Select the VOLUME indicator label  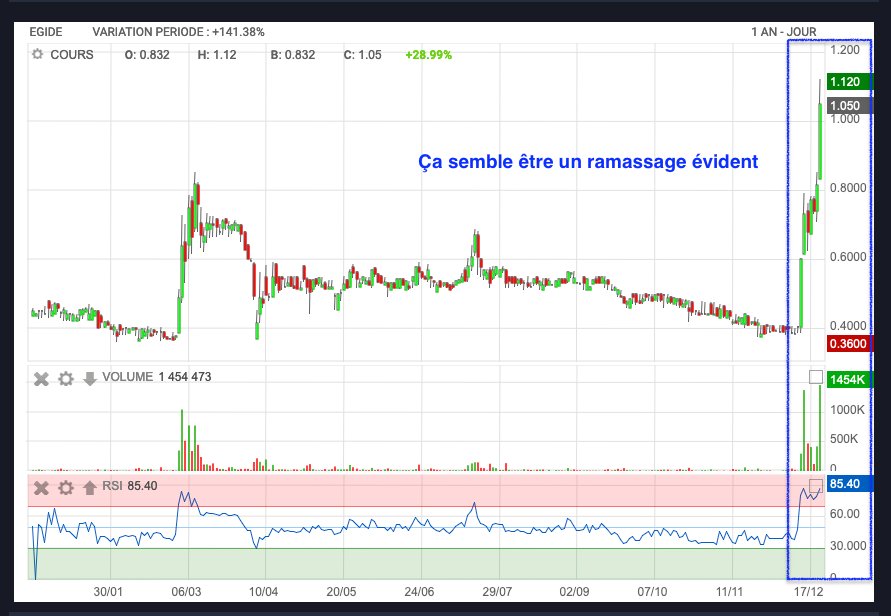[127, 378]
